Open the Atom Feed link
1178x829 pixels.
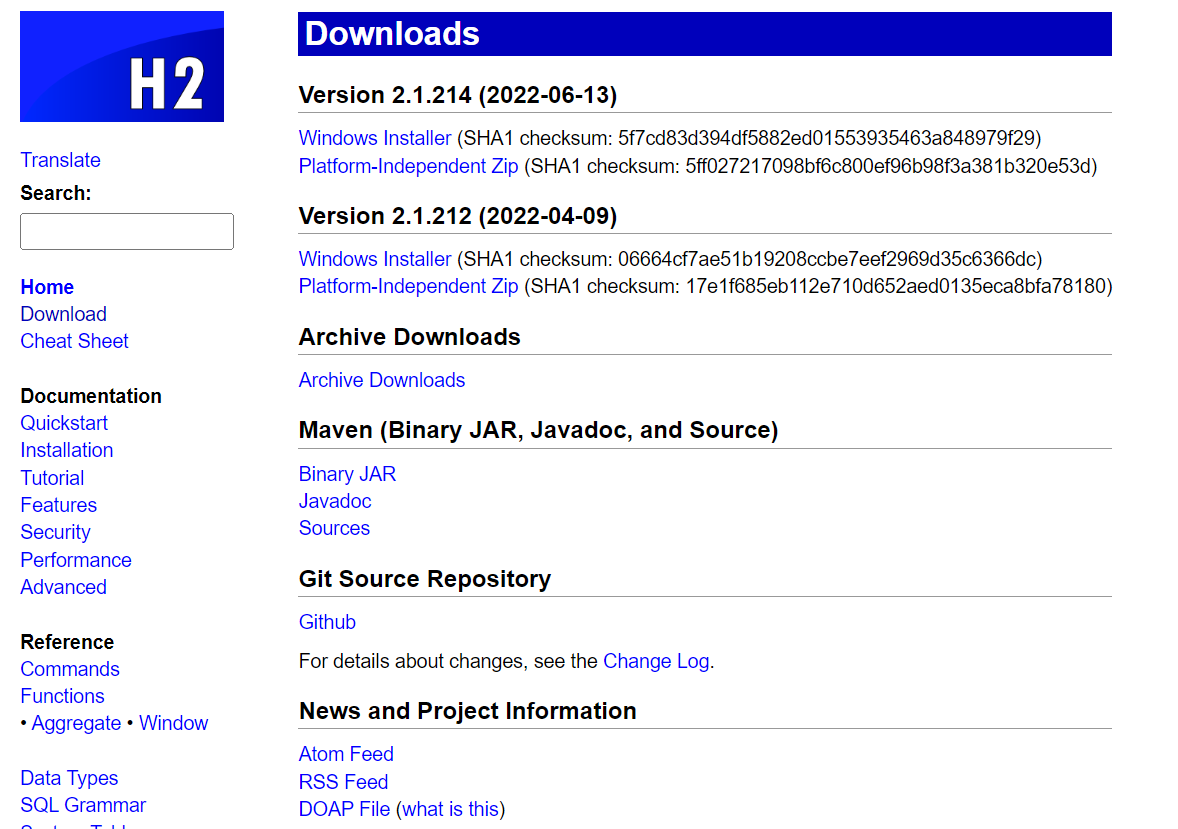coord(346,754)
